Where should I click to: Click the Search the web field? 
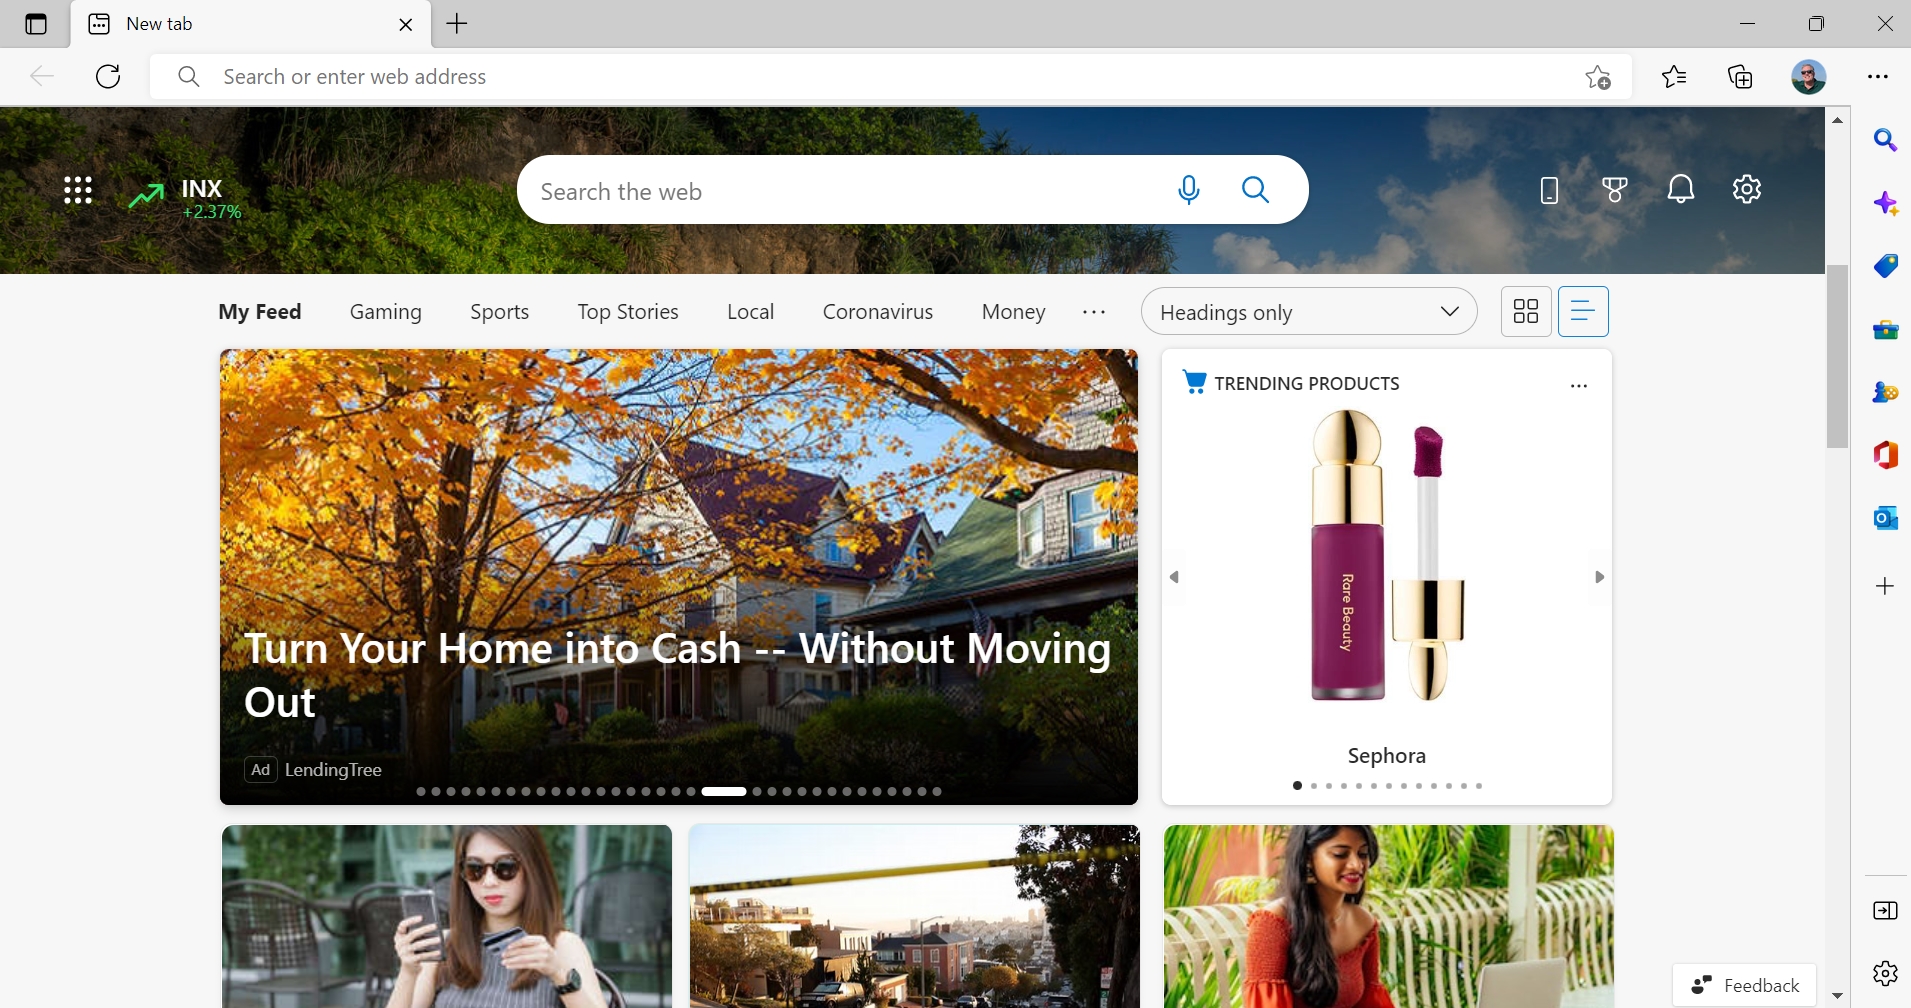840,191
